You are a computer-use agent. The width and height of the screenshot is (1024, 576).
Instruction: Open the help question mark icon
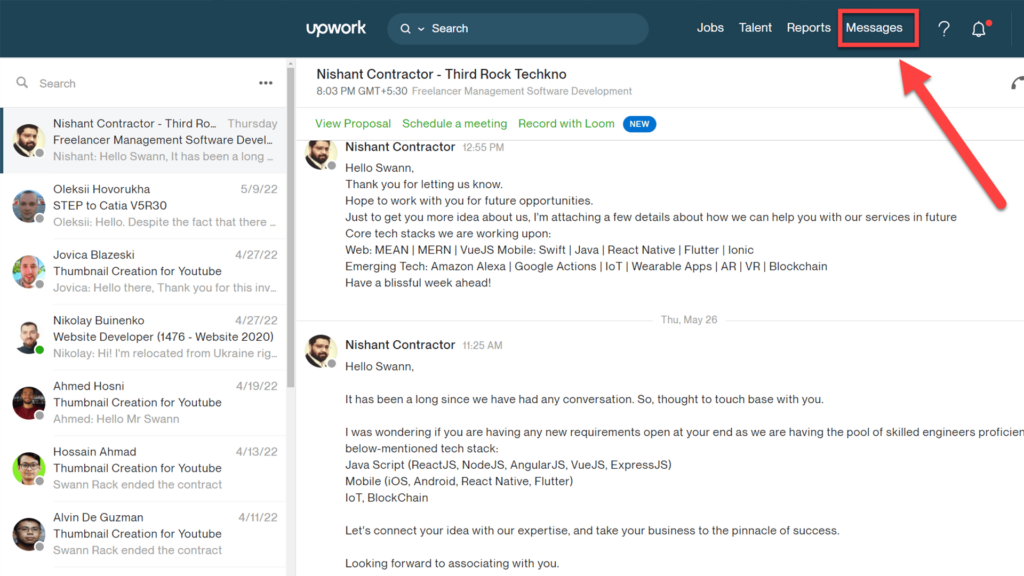[944, 29]
